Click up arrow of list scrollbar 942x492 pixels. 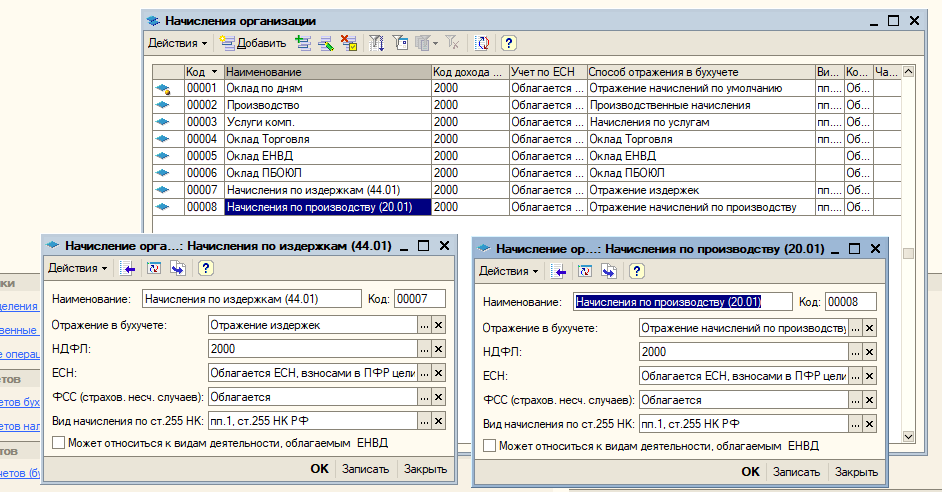click(908, 71)
